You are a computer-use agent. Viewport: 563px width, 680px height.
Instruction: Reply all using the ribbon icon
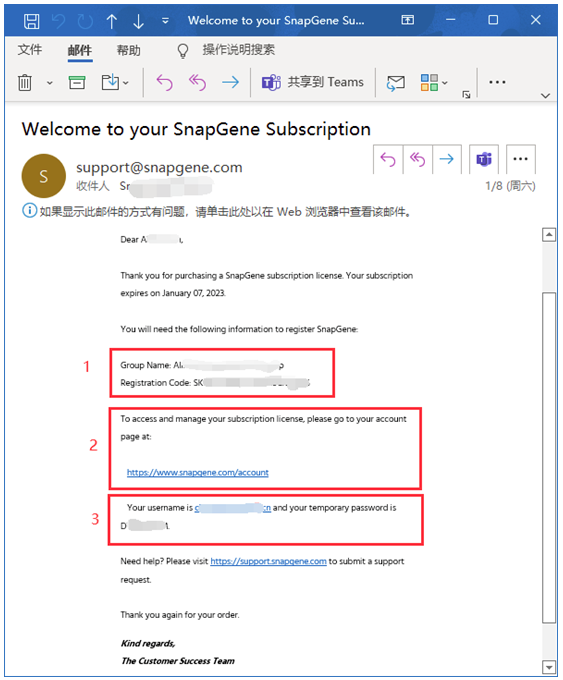[x=197, y=82]
